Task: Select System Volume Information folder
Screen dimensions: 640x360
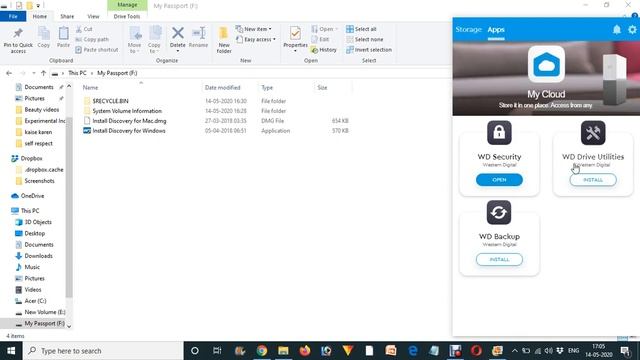Action: click(127, 111)
